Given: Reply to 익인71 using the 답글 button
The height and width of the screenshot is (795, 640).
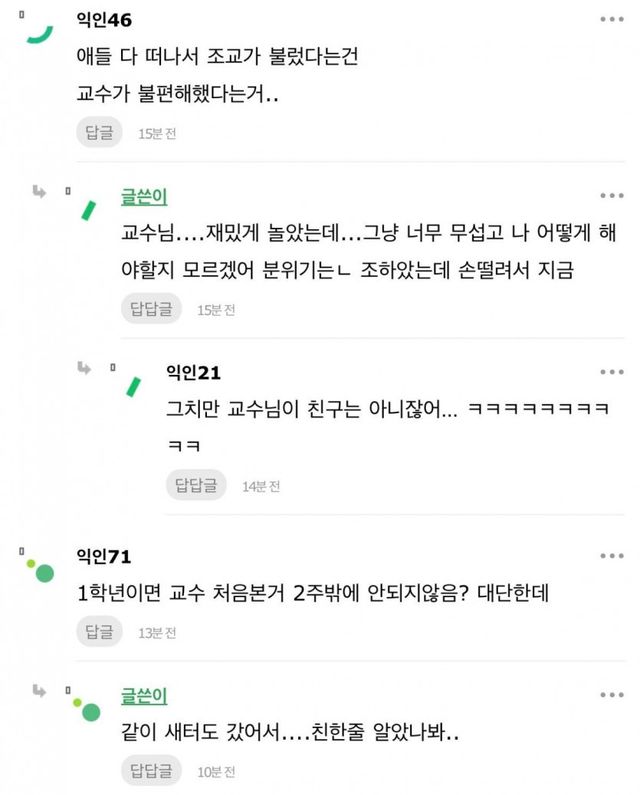Looking at the screenshot, I should (x=99, y=632).
